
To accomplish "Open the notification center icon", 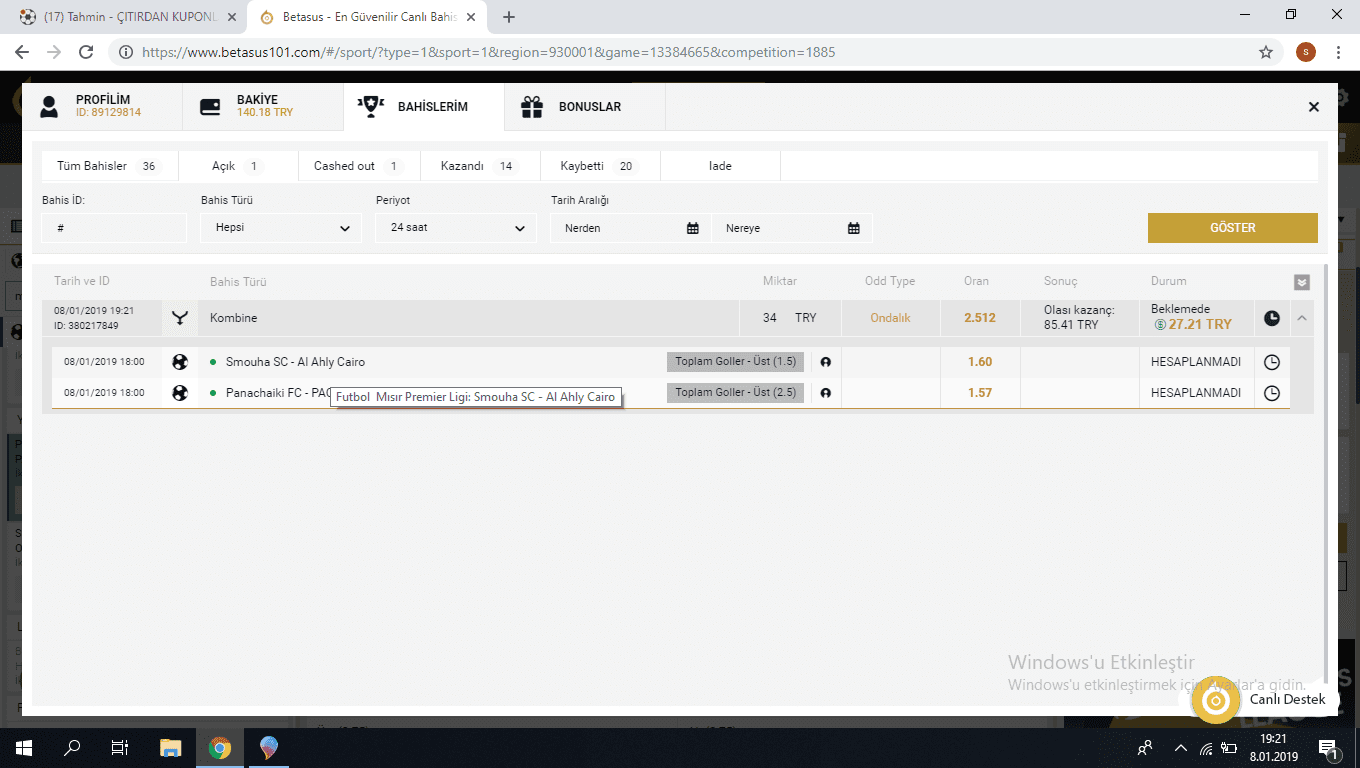I will (x=1329, y=748).
